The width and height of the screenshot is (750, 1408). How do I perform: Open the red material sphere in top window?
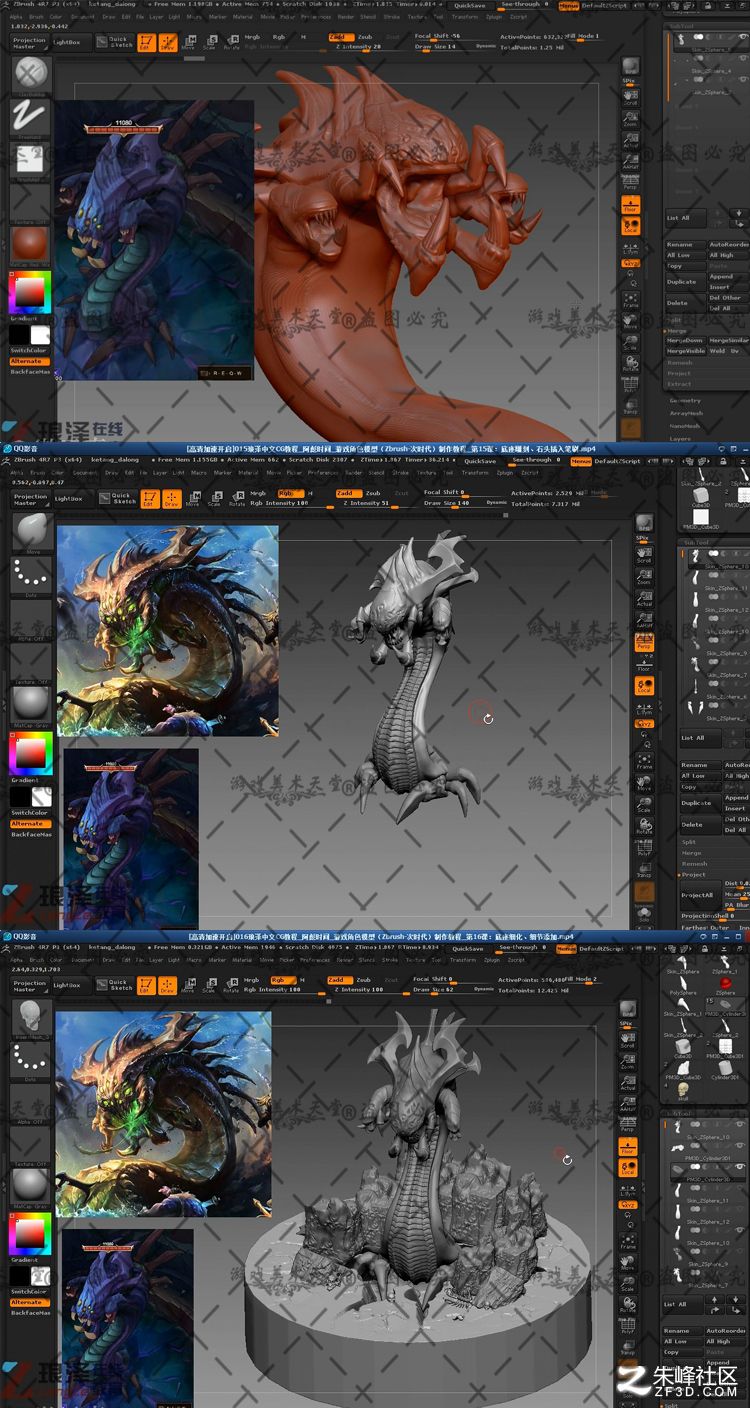[x=31, y=247]
